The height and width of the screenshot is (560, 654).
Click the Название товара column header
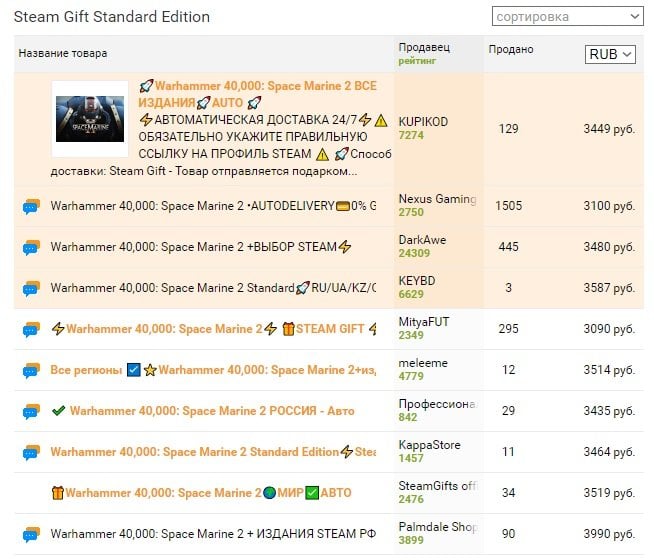tap(63, 53)
